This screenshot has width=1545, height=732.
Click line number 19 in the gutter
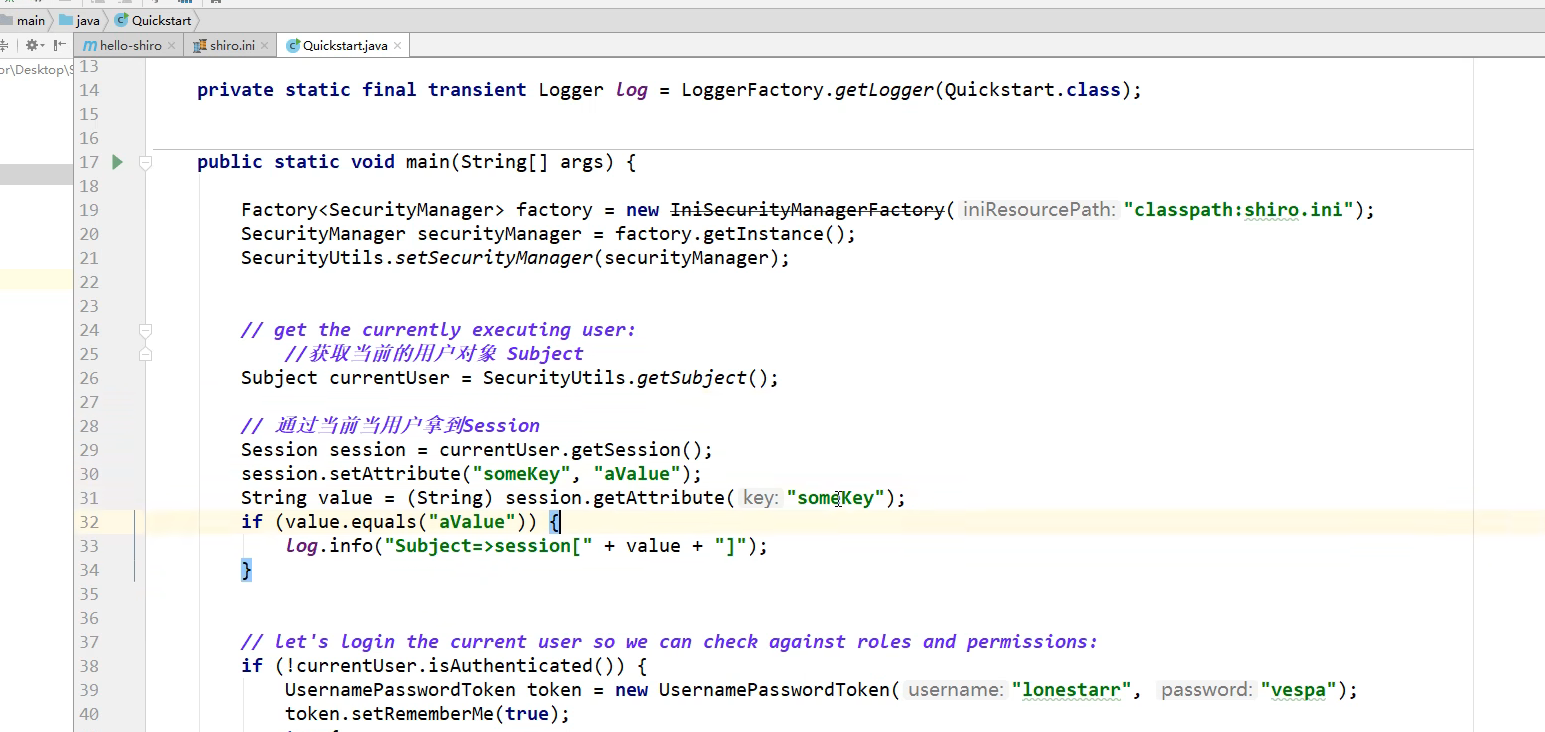point(89,210)
